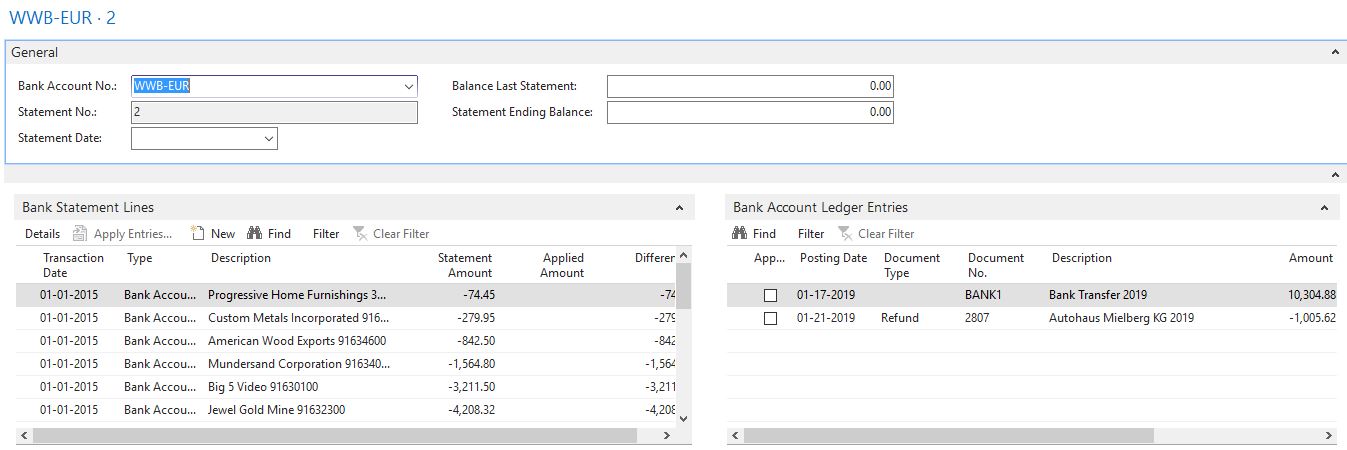Open Details menu in Bank Statement Lines
This screenshot has width=1347, height=450.
(x=42, y=234)
